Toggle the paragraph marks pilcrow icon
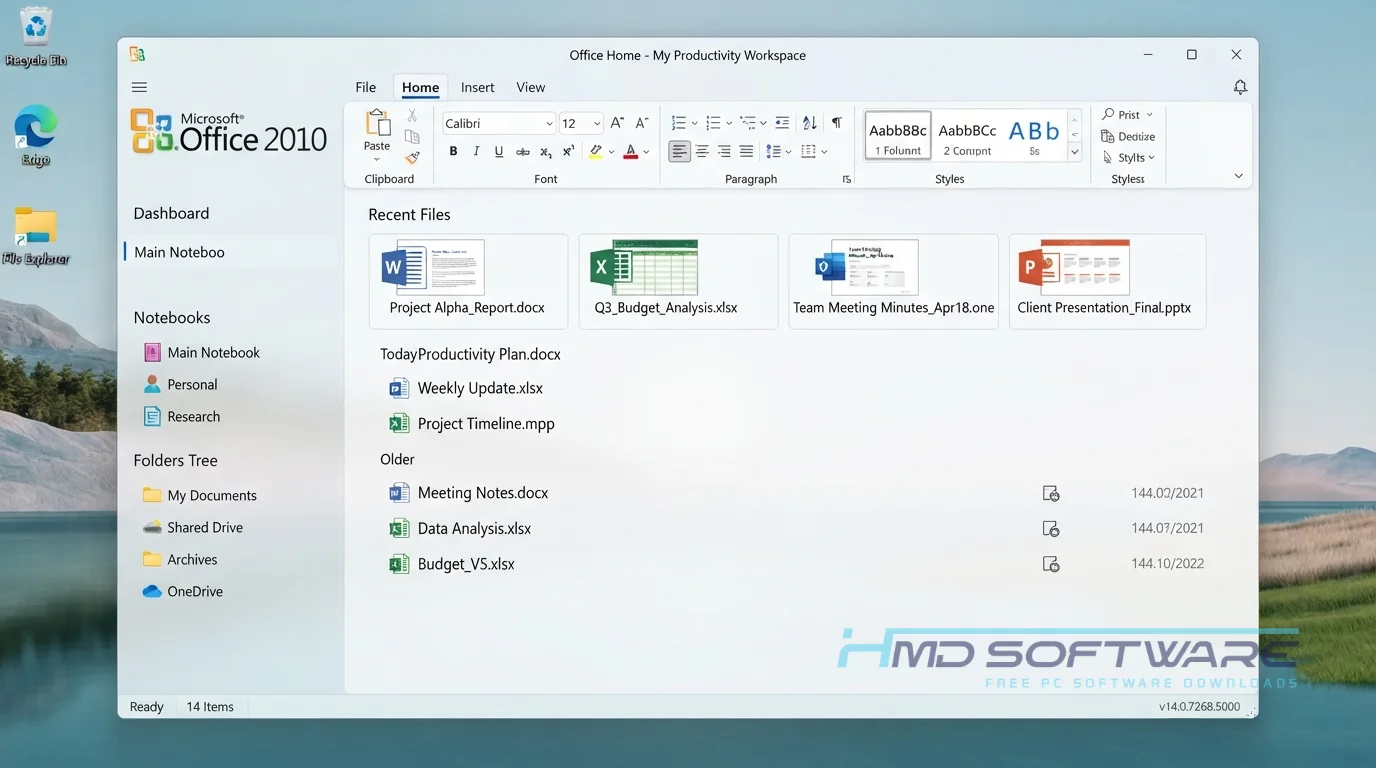This screenshot has height=768, width=1376. tap(837, 123)
